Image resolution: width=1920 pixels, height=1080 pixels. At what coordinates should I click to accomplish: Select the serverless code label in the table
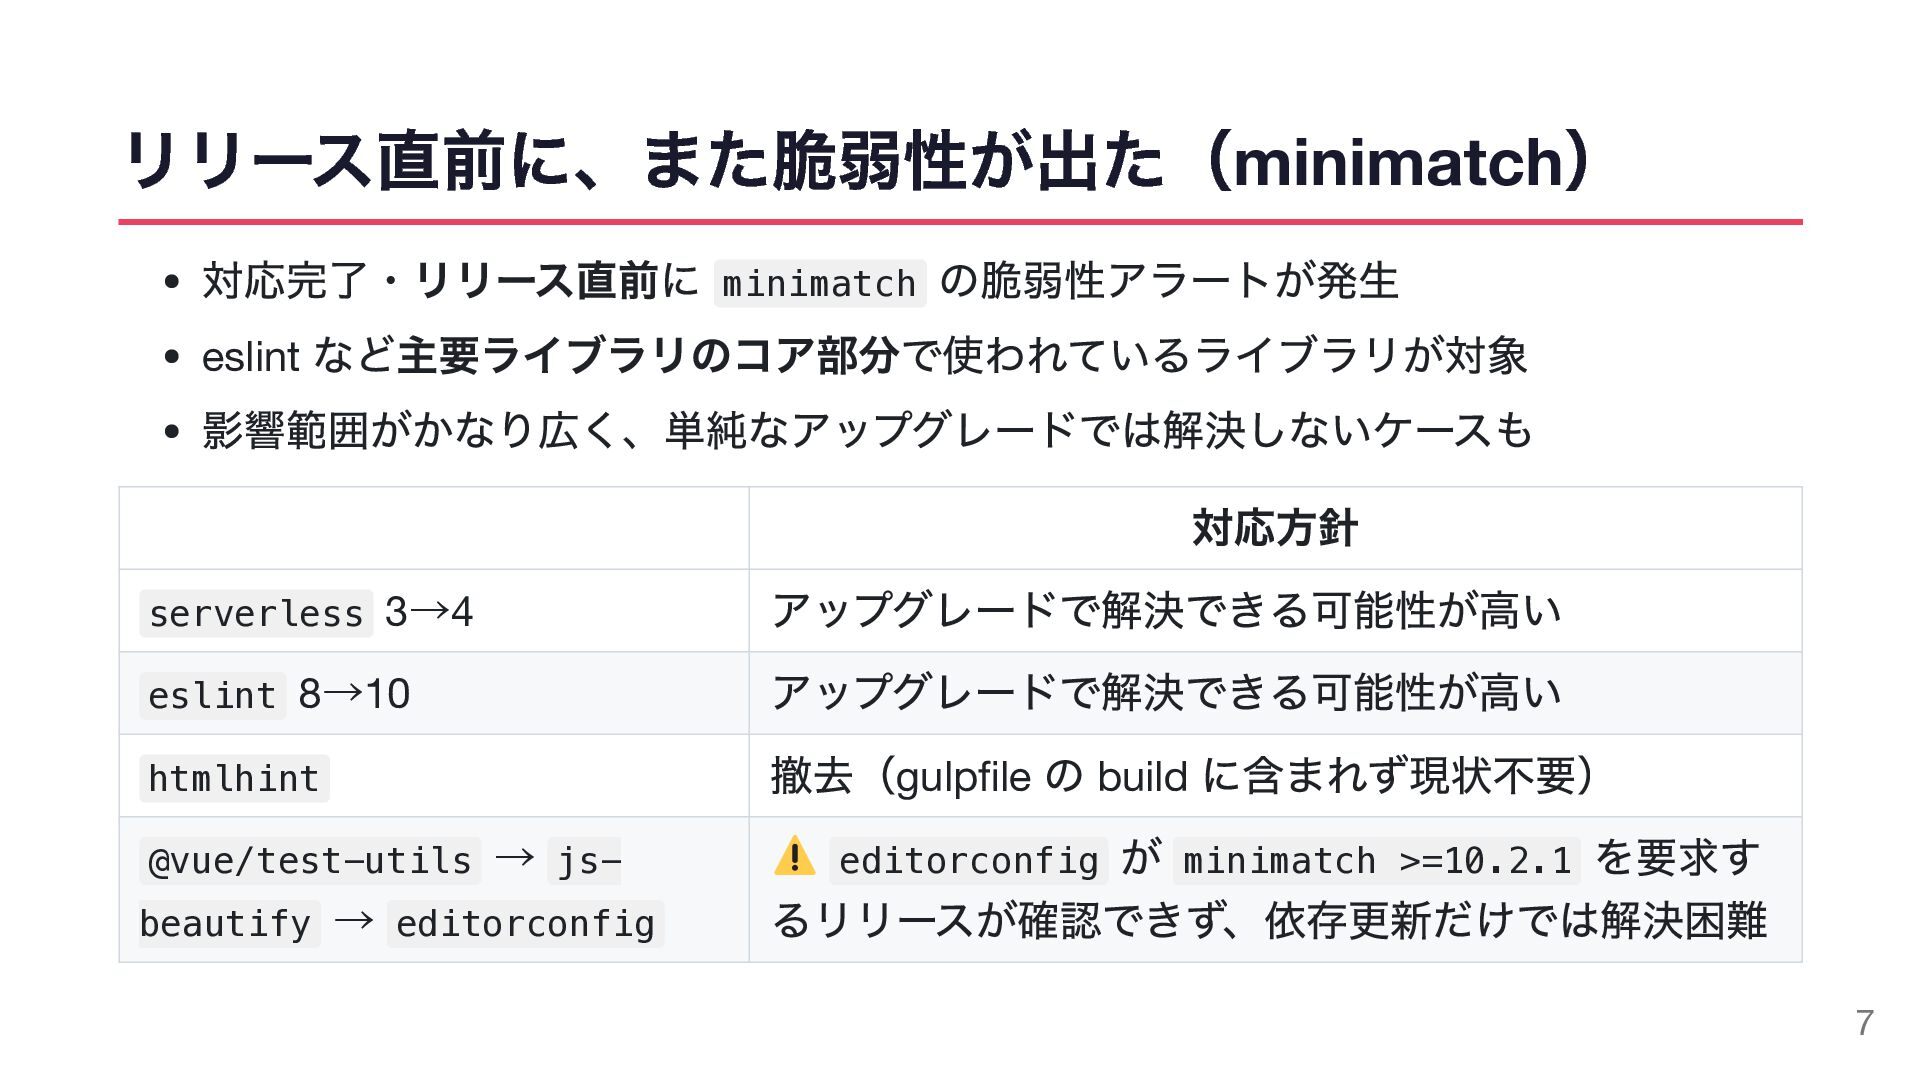click(256, 612)
